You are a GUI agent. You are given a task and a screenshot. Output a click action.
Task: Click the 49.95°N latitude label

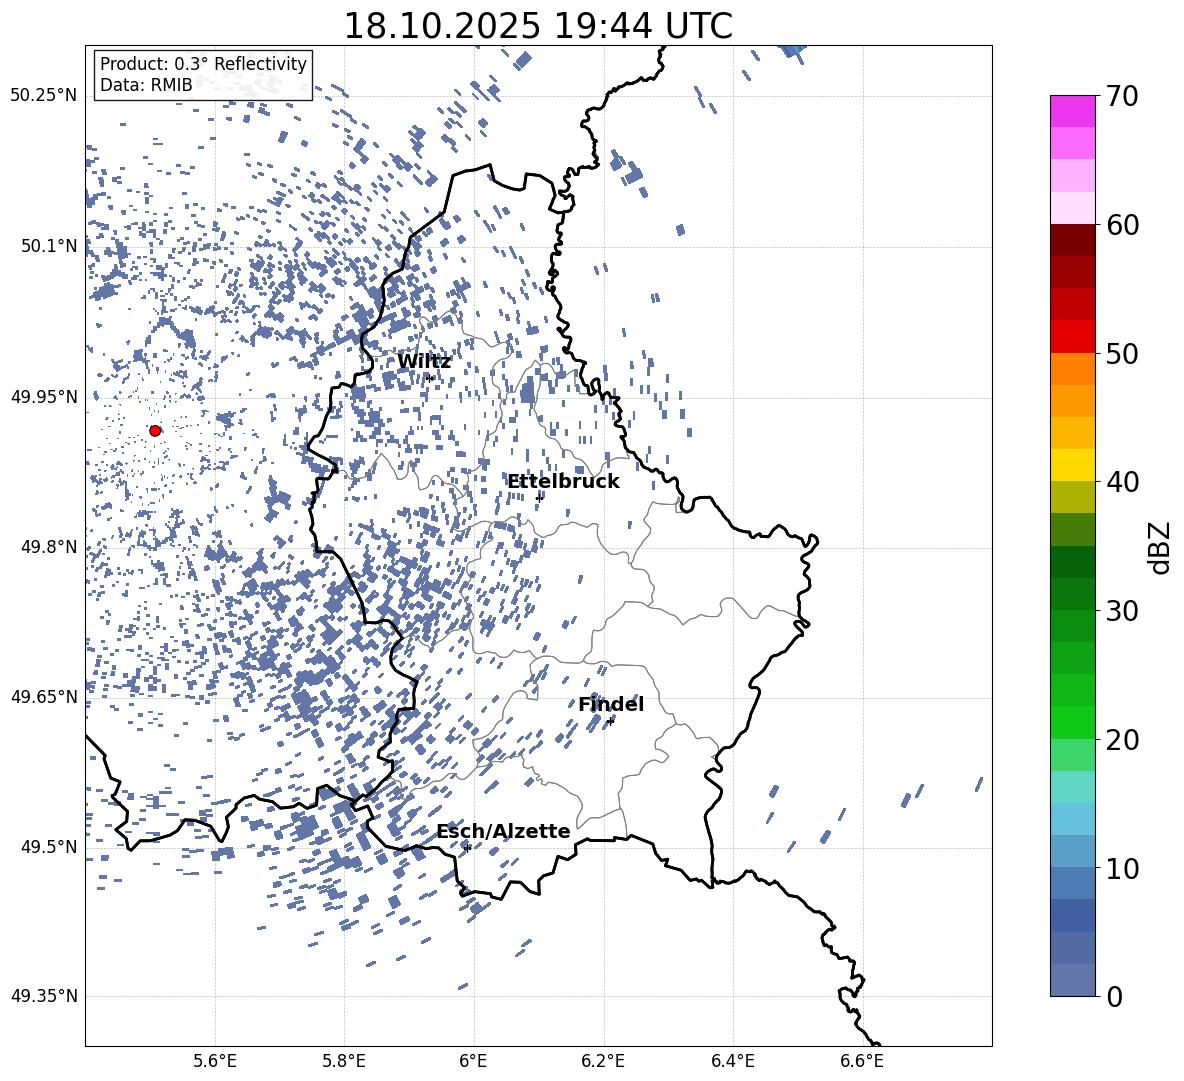click(44, 397)
